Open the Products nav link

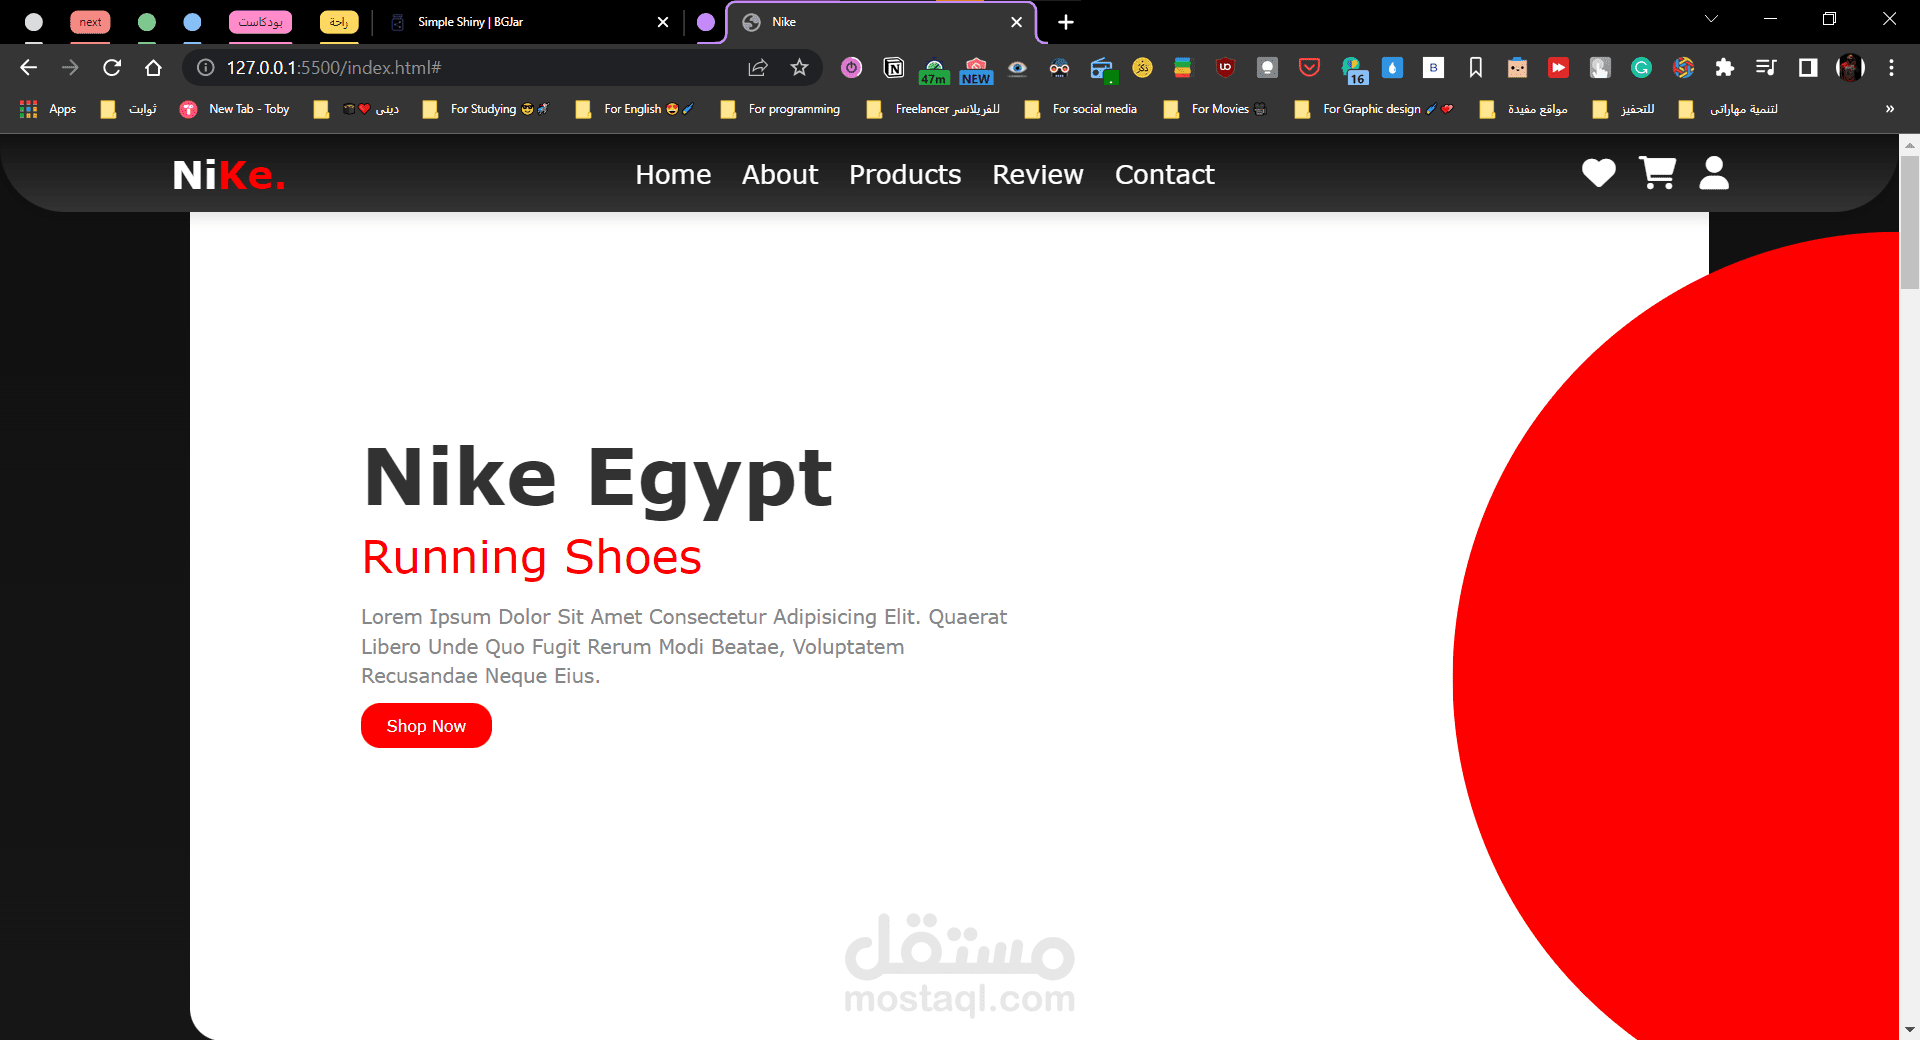905,174
